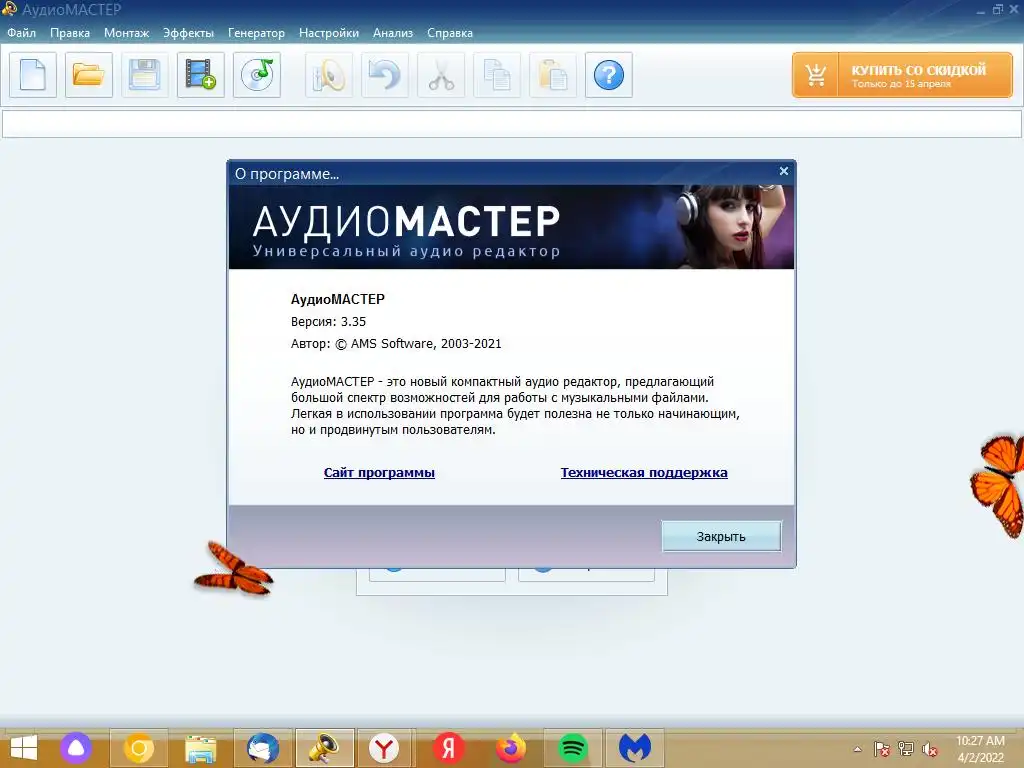This screenshot has width=1024, height=768.
Task: Follow the Техническая поддержка link
Action: [644, 472]
